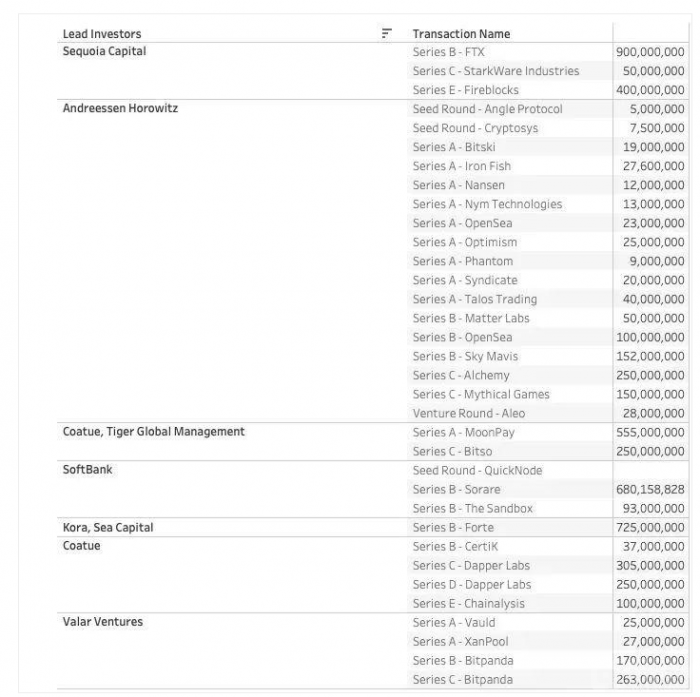Select the Lead Investors column header
This screenshot has width=700, height=697.
[x=102, y=34]
